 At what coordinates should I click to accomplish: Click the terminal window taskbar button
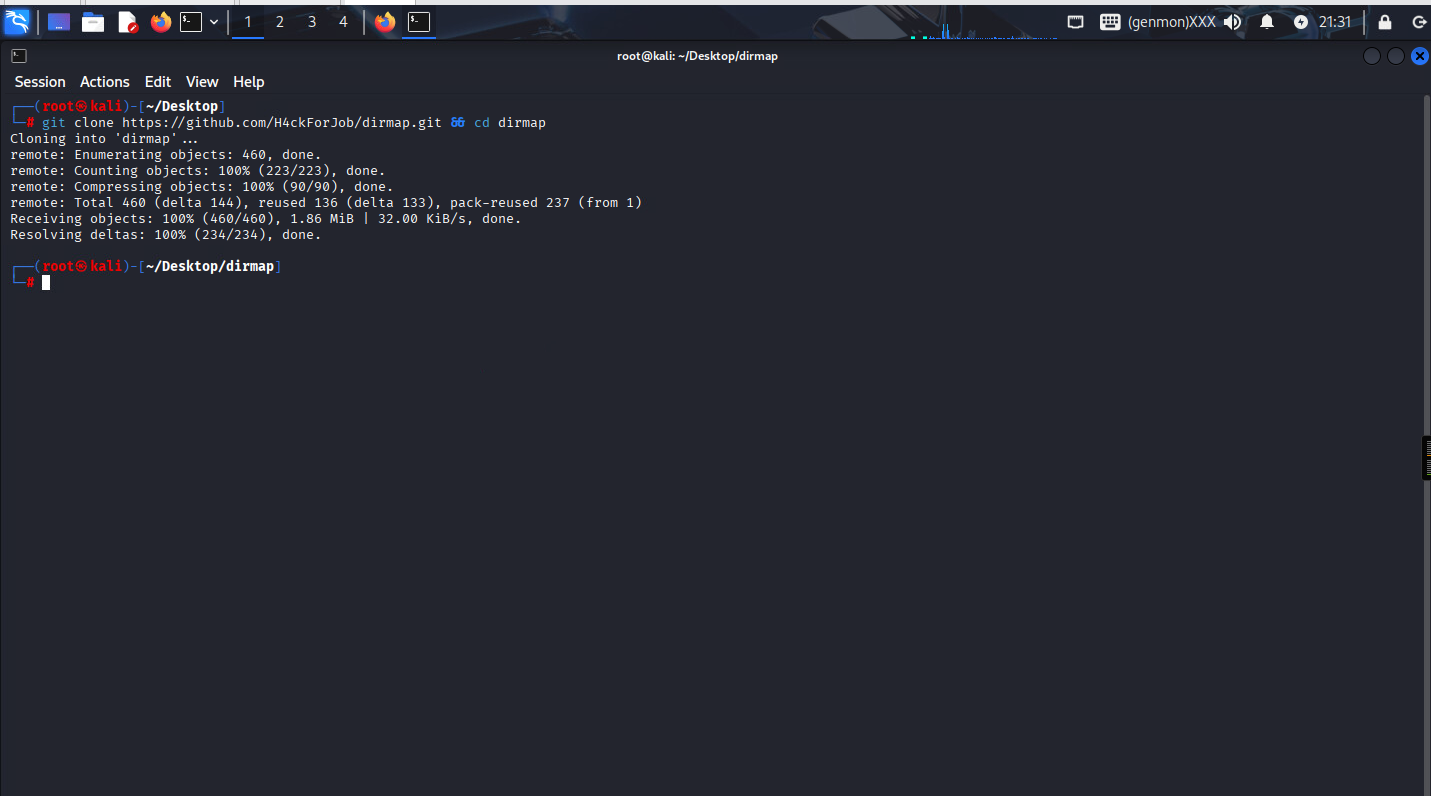419,22
